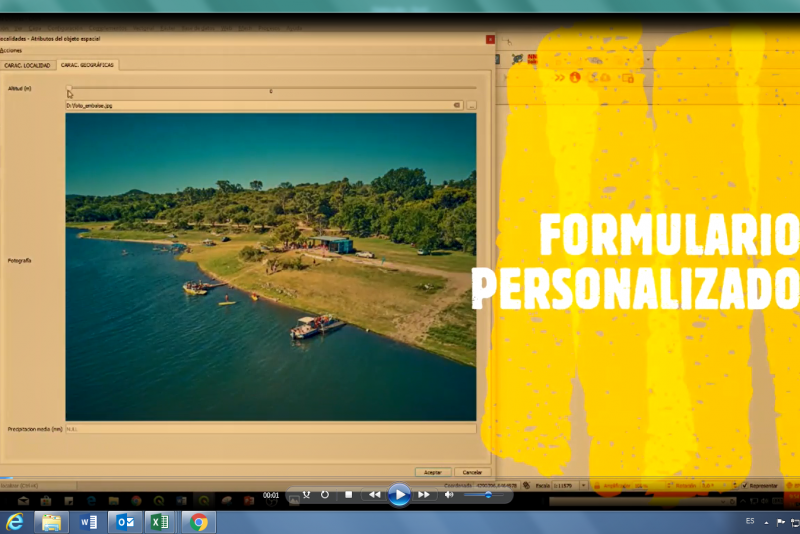Open Excel from the taskbar
Viewport: 800px width, 534px height.
(161, 522)
